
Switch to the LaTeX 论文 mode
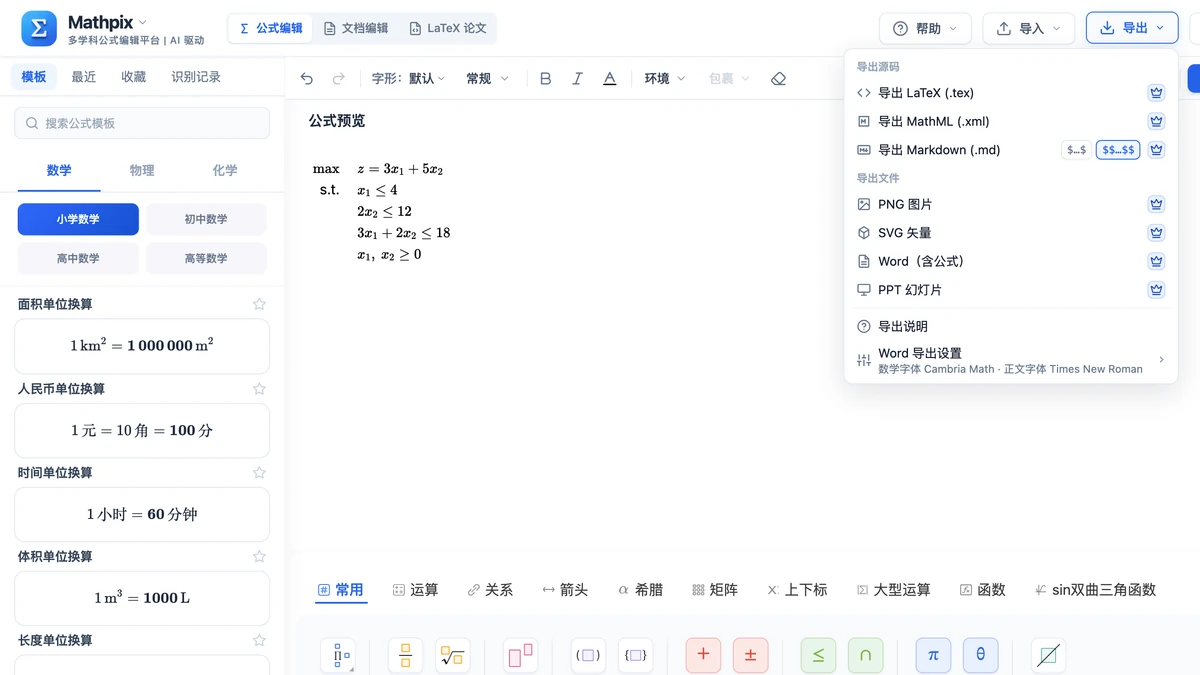[x=447, y=28]
